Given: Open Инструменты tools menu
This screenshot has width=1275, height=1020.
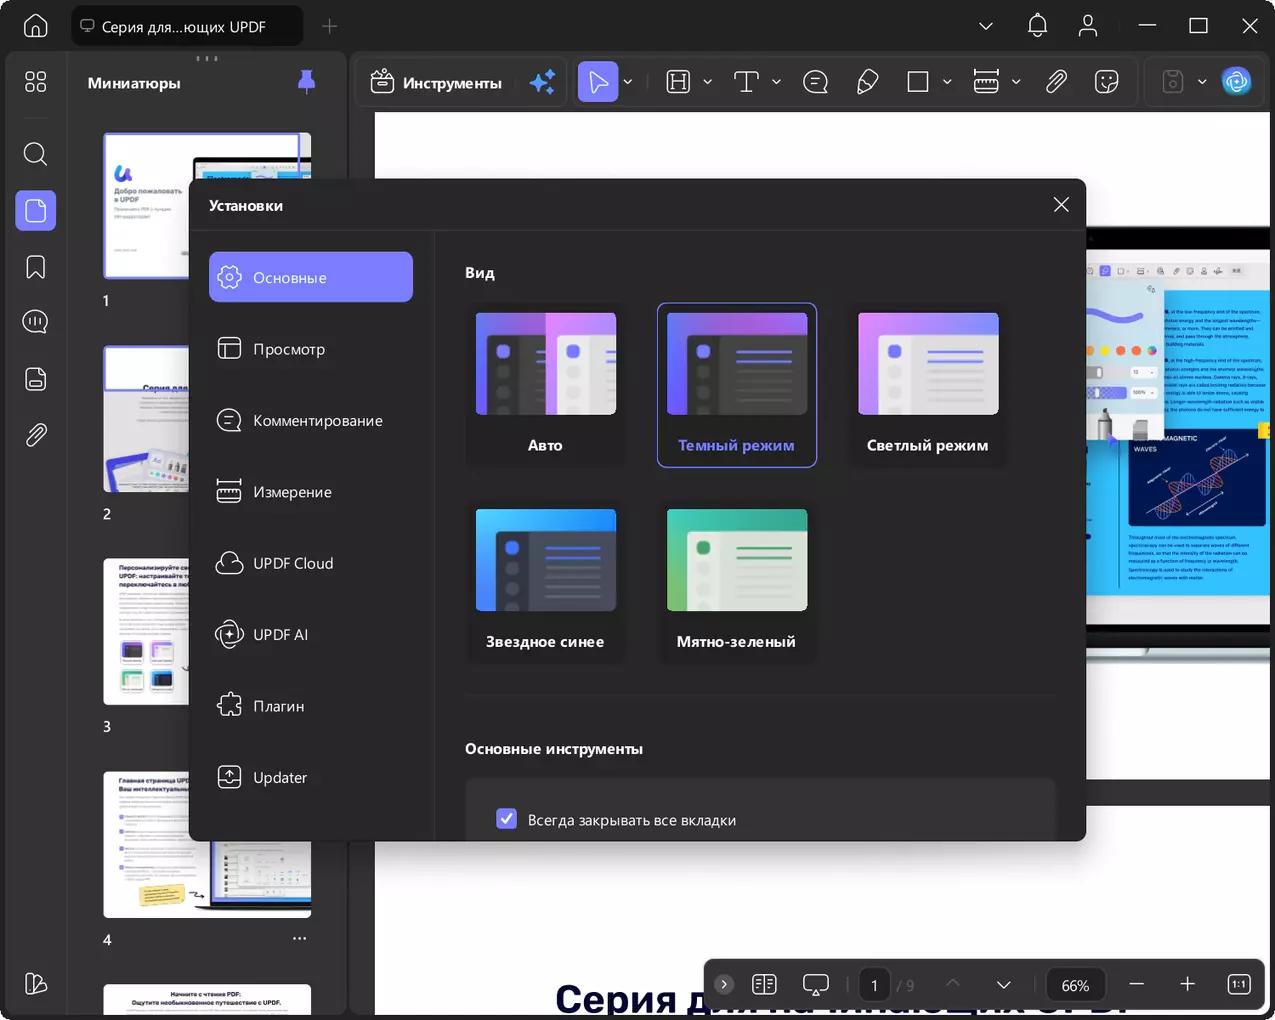Looking at the screenshot, I should coord(436,82).
